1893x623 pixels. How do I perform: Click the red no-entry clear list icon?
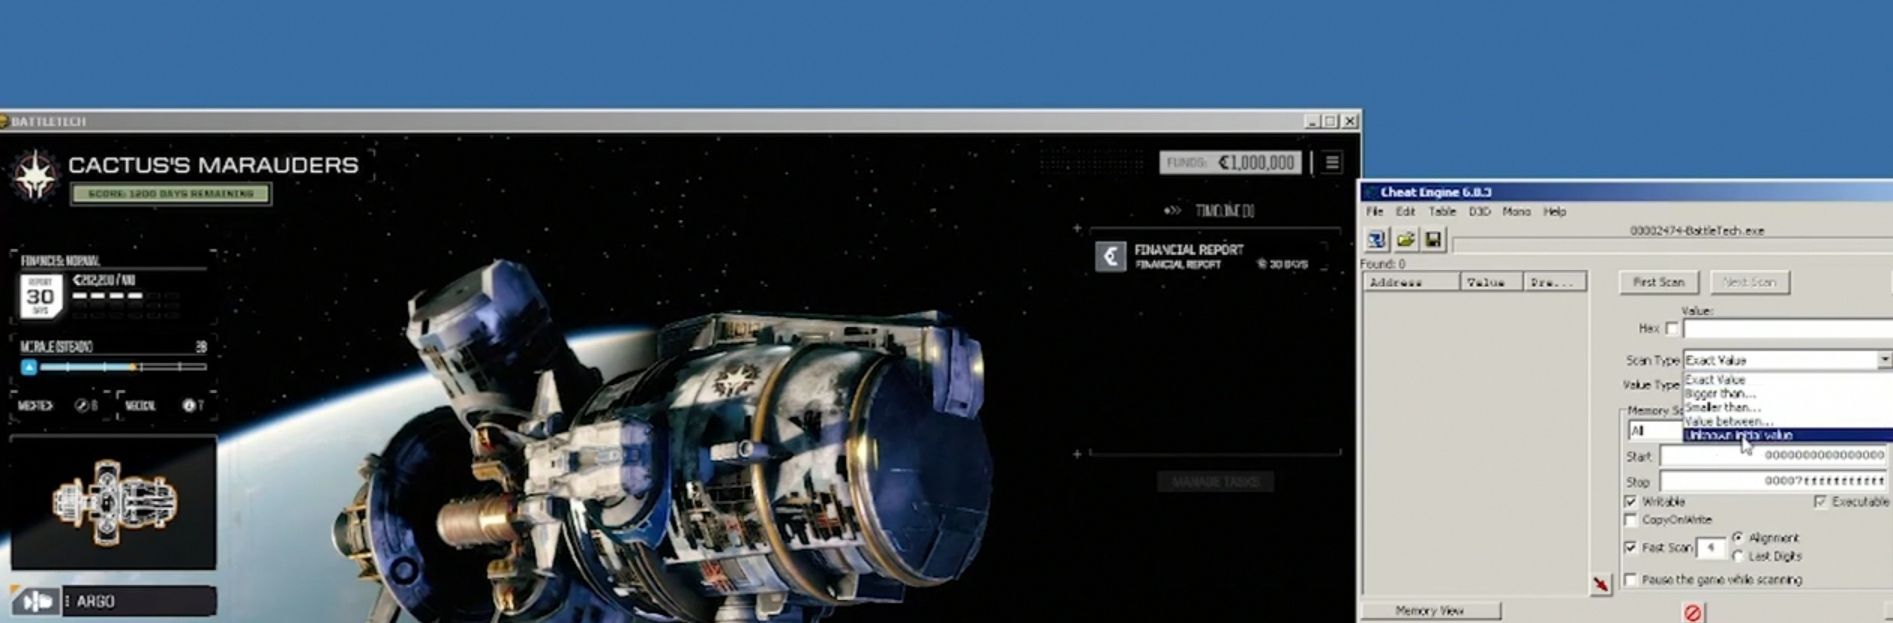tap(1692, 612)
